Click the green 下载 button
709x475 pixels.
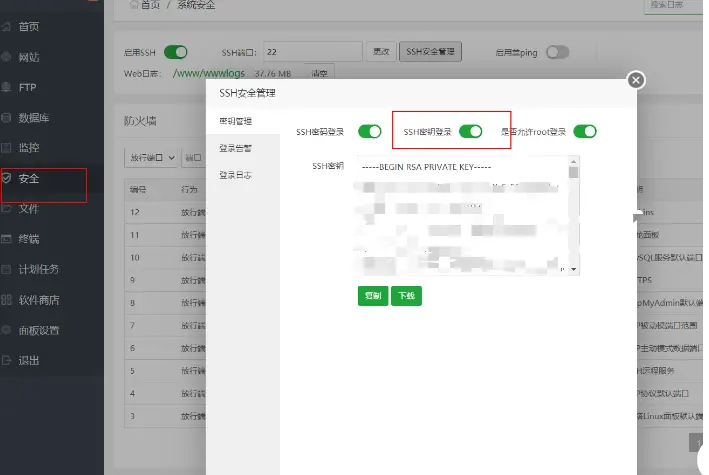click(x=406, y=296)
